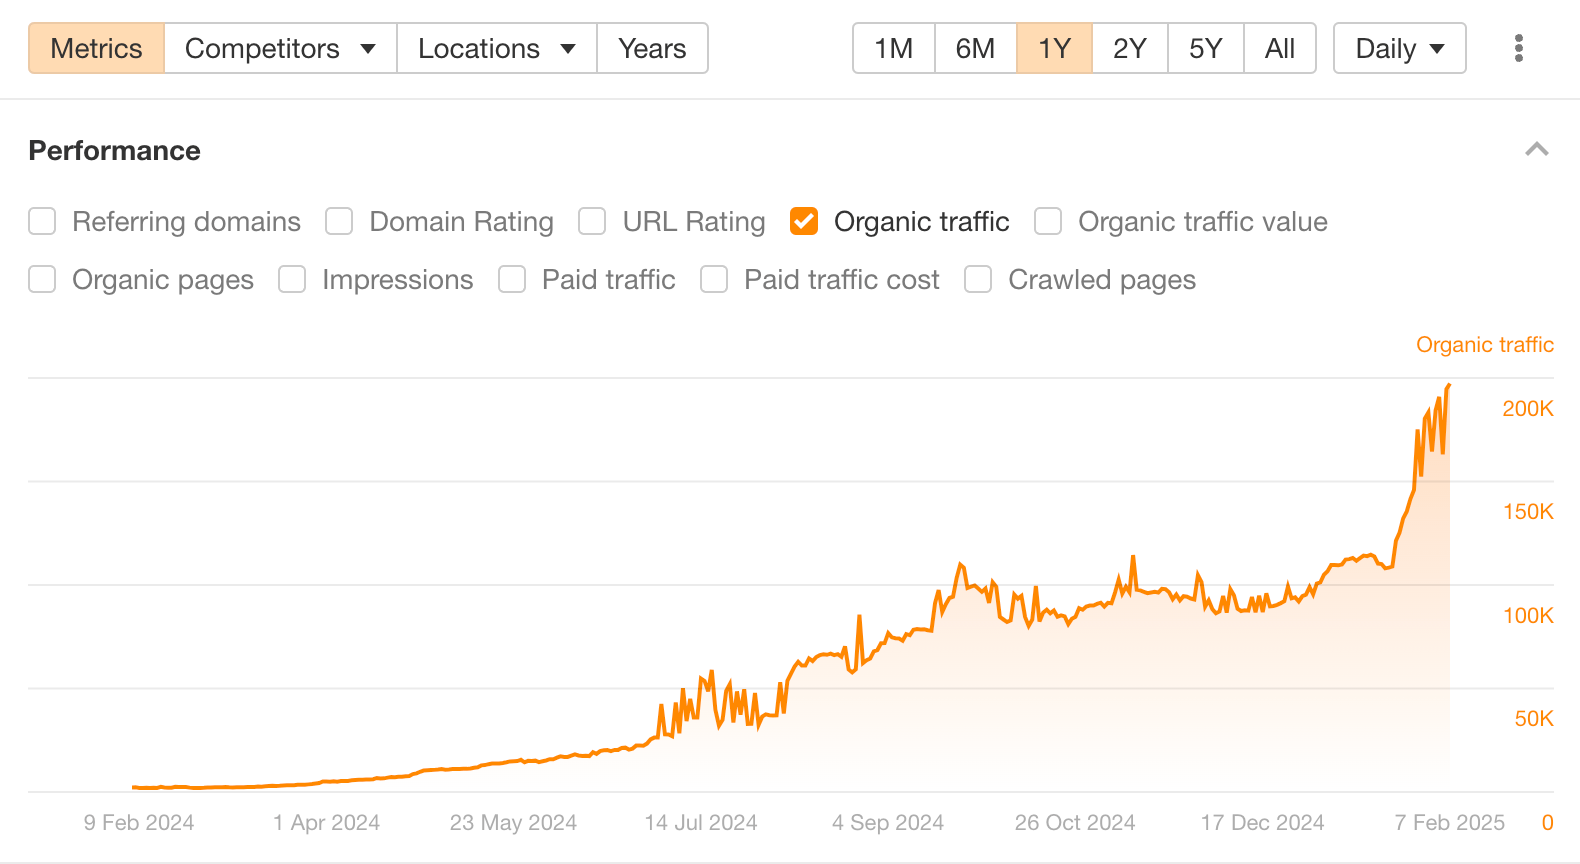Disable the Organic traffic checkbox
1580x864 pixels.
804,221
